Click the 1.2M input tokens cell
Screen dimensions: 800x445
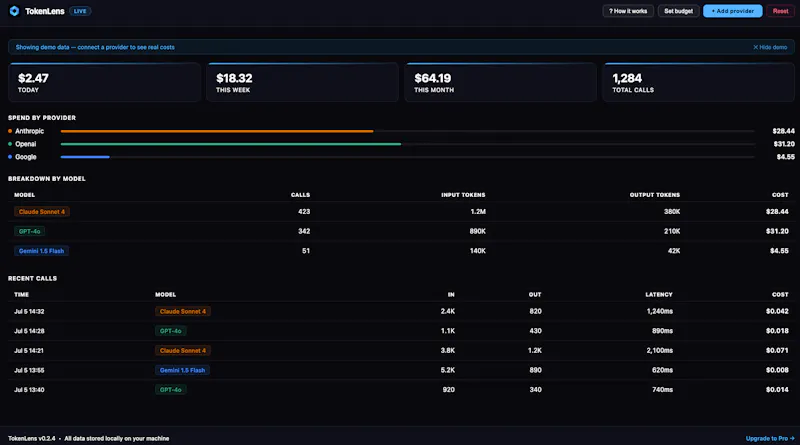(478, 212)
